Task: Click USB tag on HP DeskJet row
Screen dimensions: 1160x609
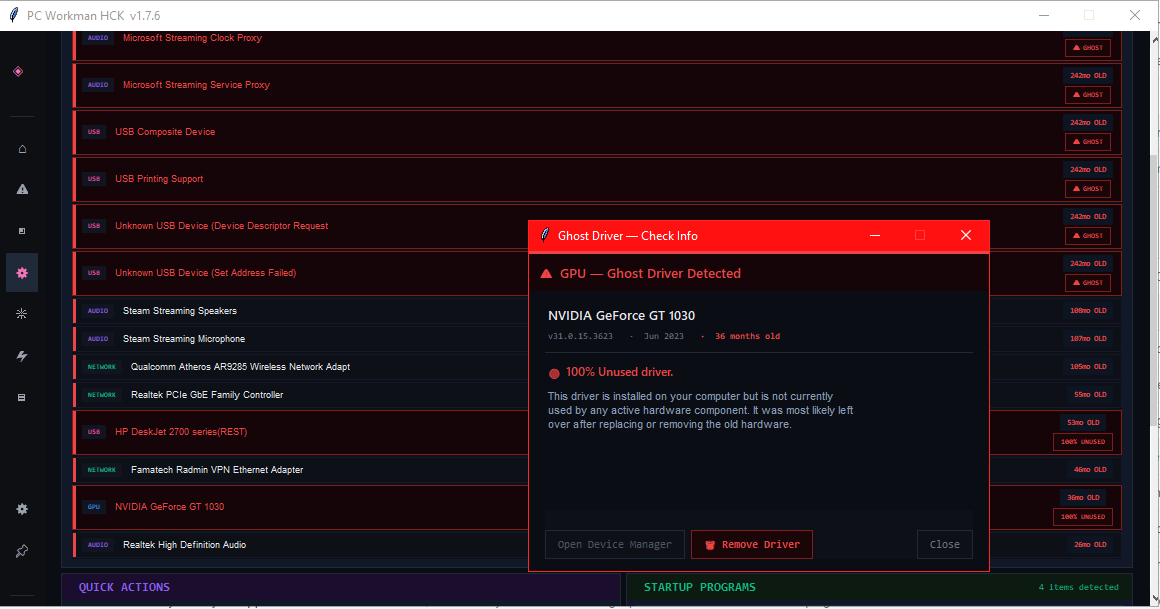Action: point(93,432)
